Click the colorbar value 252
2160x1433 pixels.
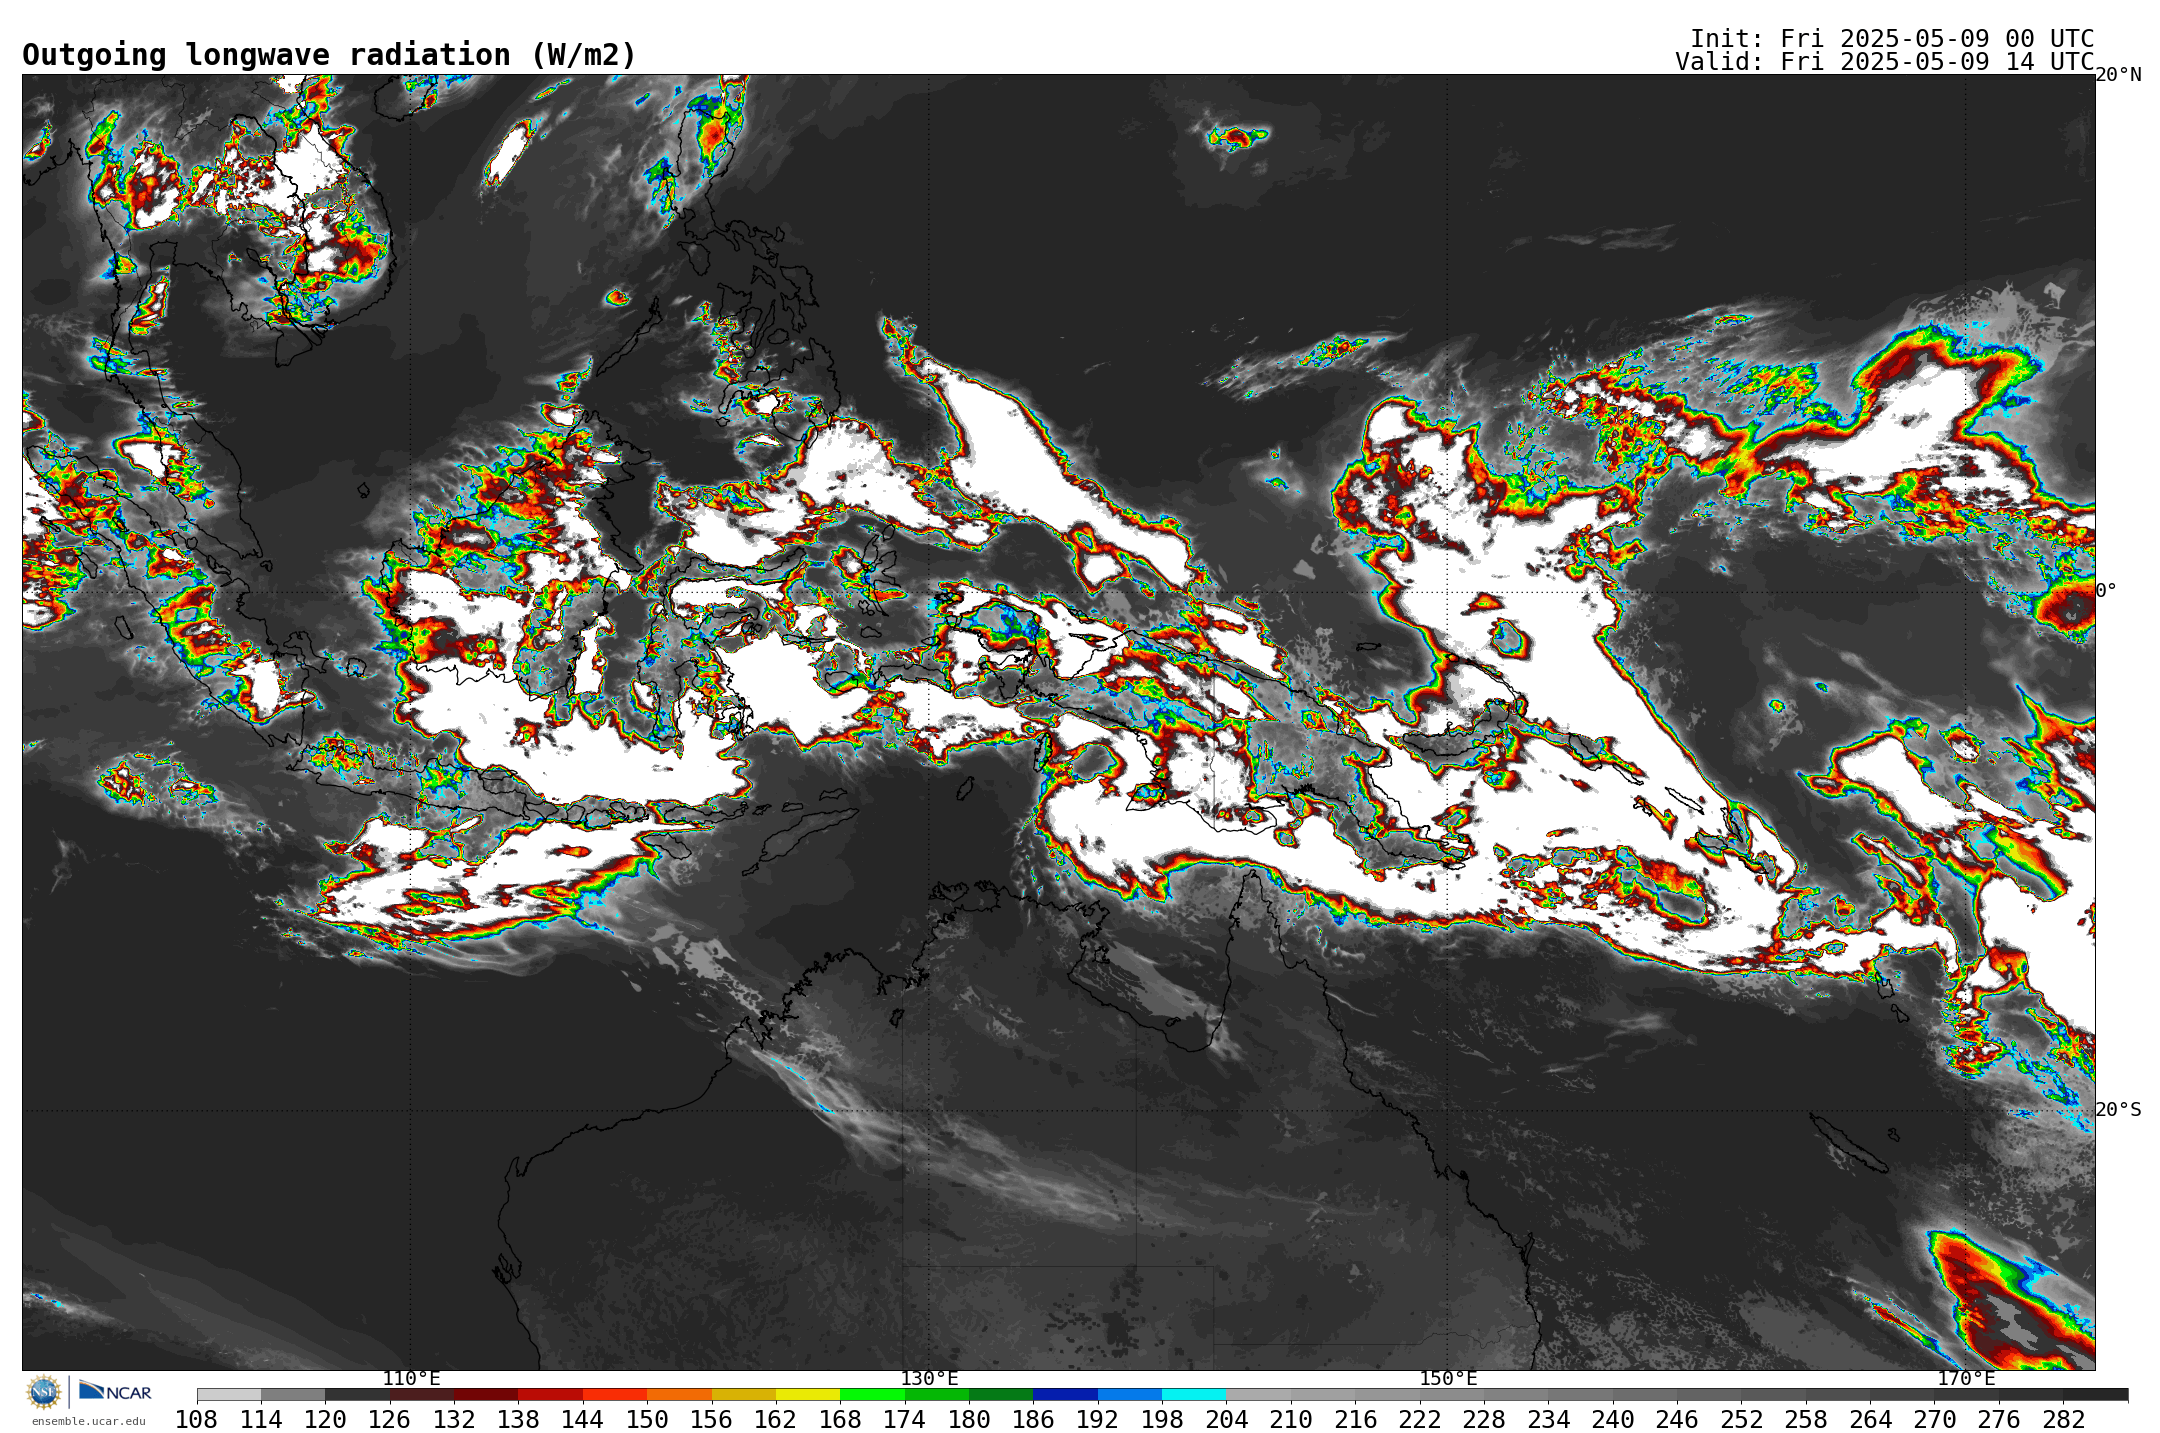tap(1741, 1419)
